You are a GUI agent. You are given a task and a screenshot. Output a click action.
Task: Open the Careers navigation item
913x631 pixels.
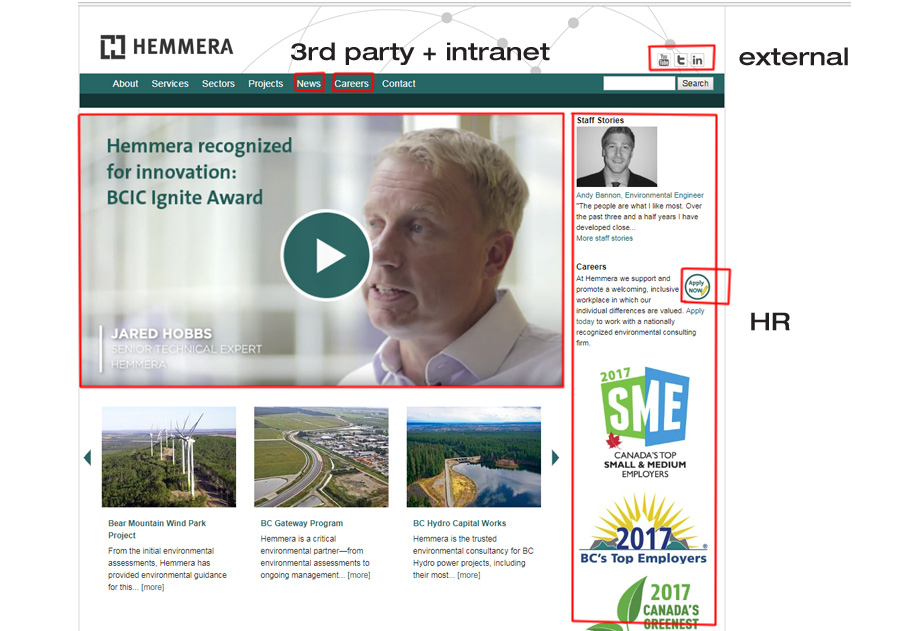tap(351, 84)
